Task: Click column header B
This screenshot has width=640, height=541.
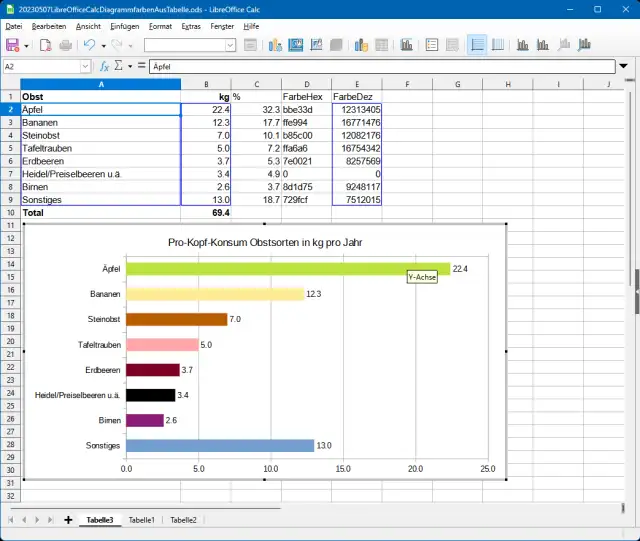Action: (x=206, y=84)
